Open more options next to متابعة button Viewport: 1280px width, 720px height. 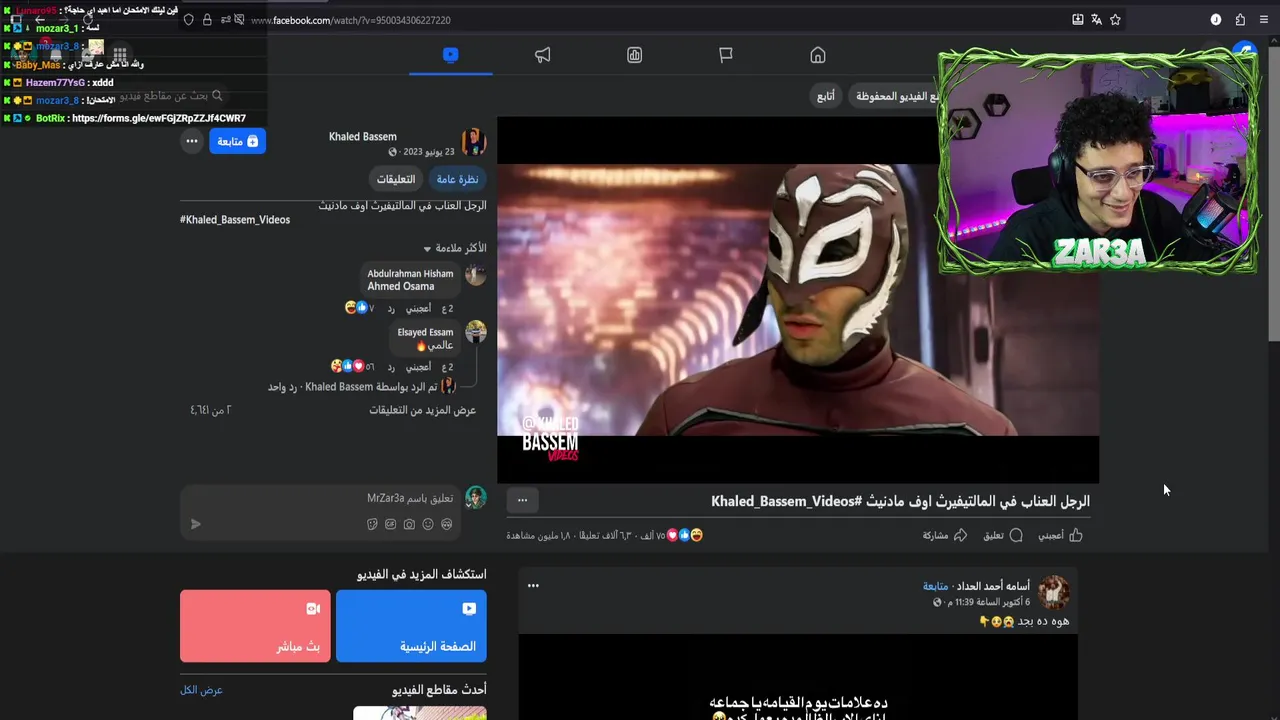pyautogui.click(x=191, y=141)
